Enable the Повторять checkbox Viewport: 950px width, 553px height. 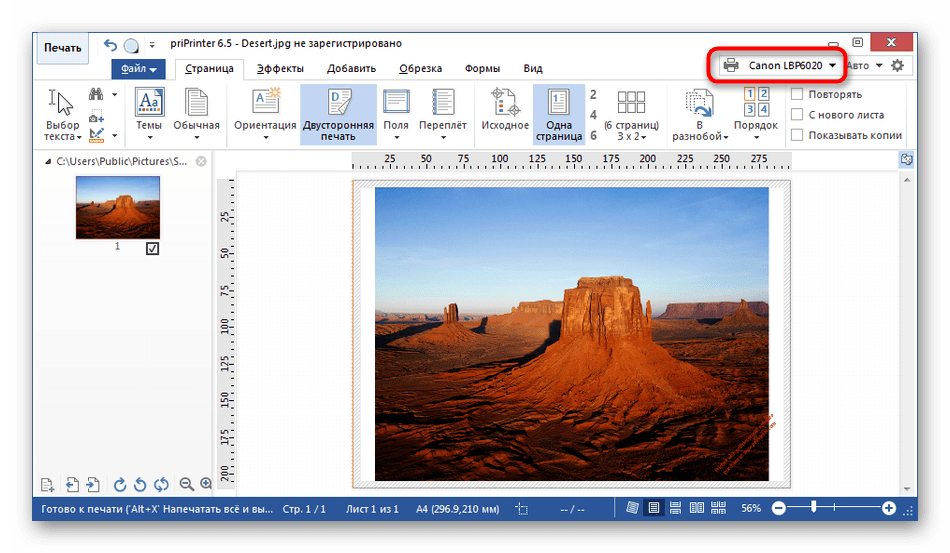click(x=797, y=94)
